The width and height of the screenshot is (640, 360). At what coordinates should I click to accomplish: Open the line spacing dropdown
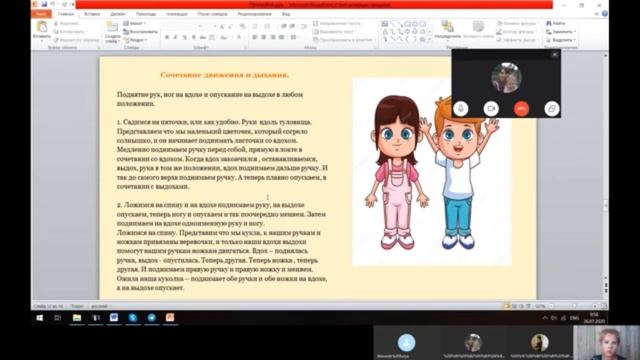(304, 27)
